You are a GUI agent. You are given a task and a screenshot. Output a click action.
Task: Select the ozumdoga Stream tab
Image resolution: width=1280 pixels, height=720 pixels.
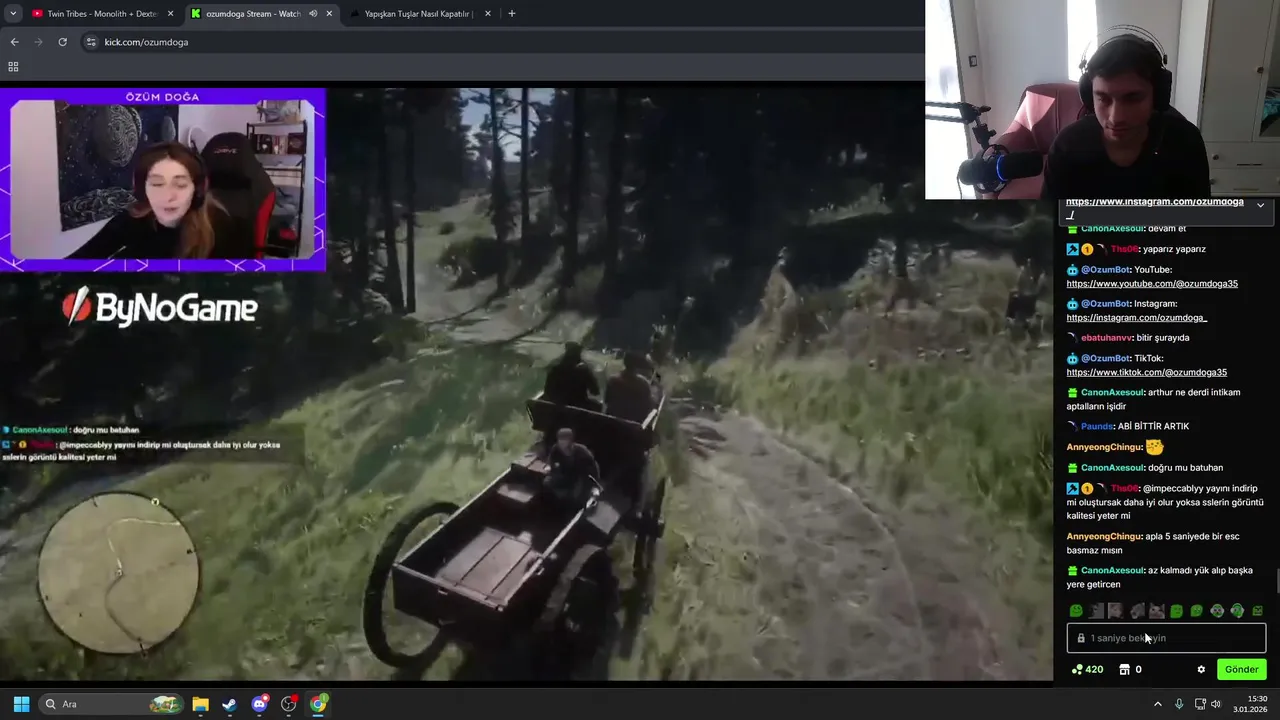pyautogui.click(x=262, y=14)
